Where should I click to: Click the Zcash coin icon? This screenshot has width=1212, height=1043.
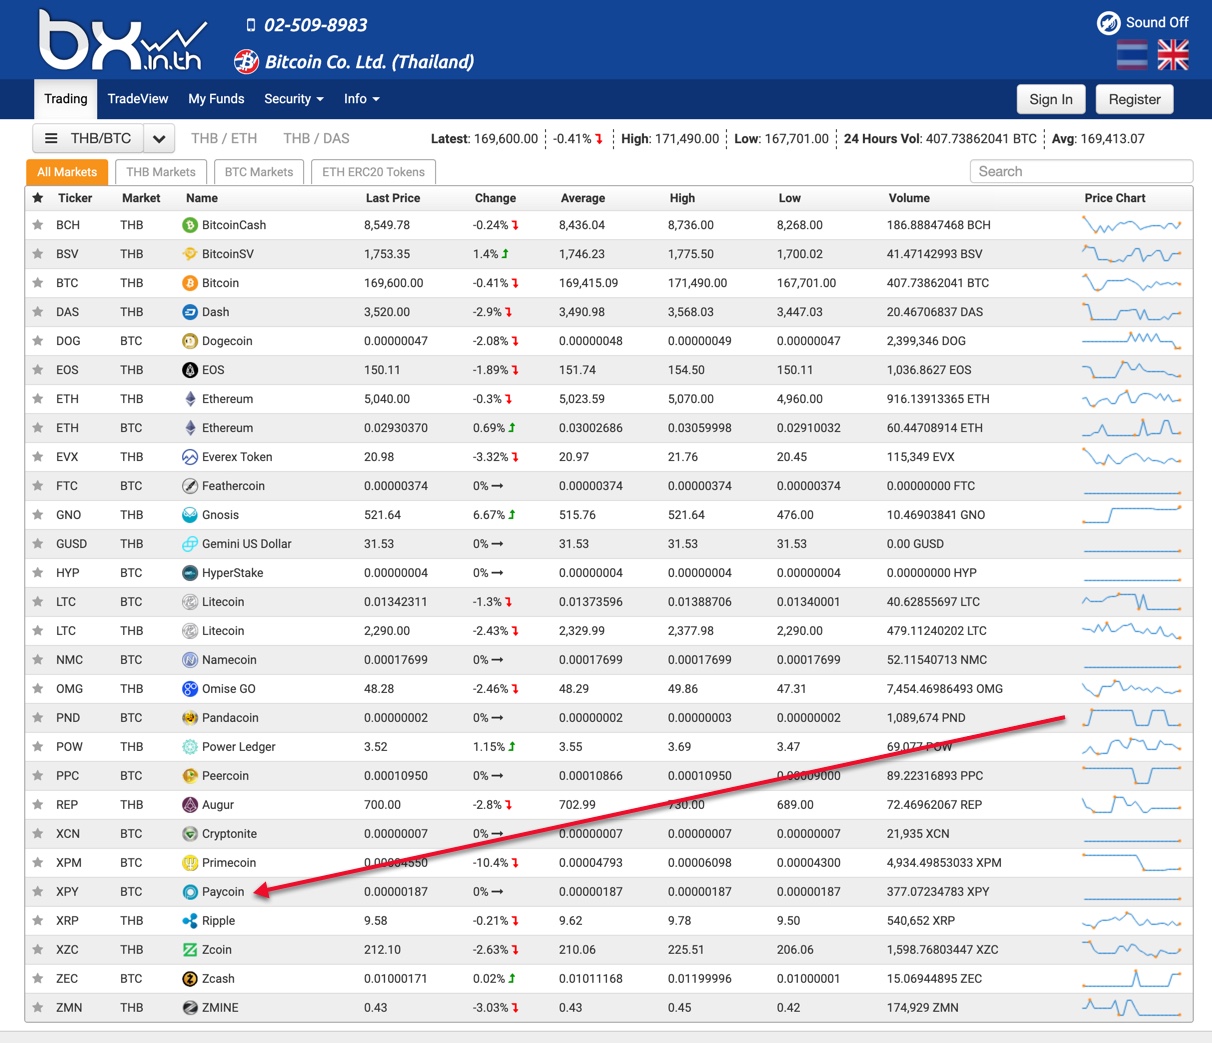tap(190, 979)
